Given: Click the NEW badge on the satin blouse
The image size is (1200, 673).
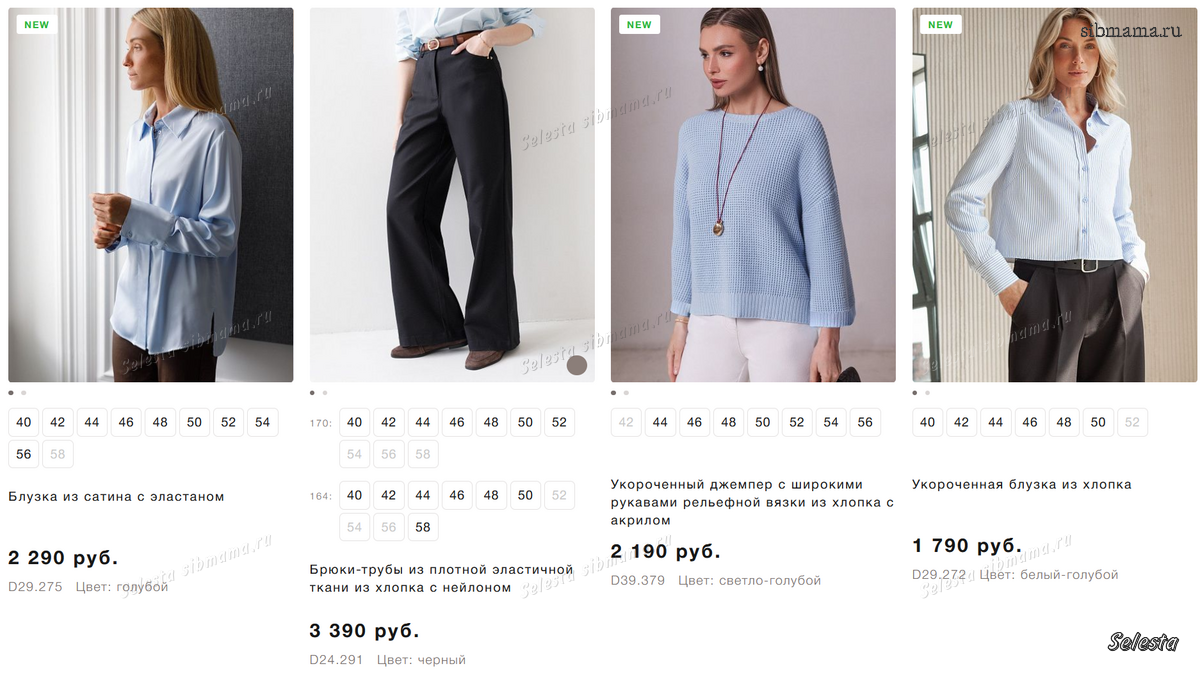Looking at the screenshot, I should (x=37, y=25).
